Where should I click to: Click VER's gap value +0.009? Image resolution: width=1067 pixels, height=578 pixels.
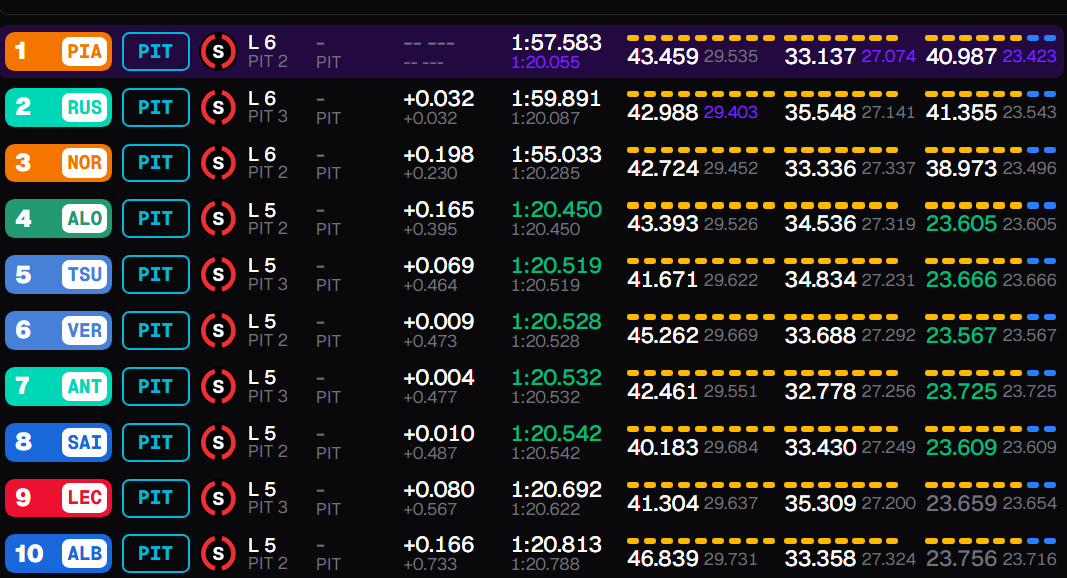click(x=439, y=321)
